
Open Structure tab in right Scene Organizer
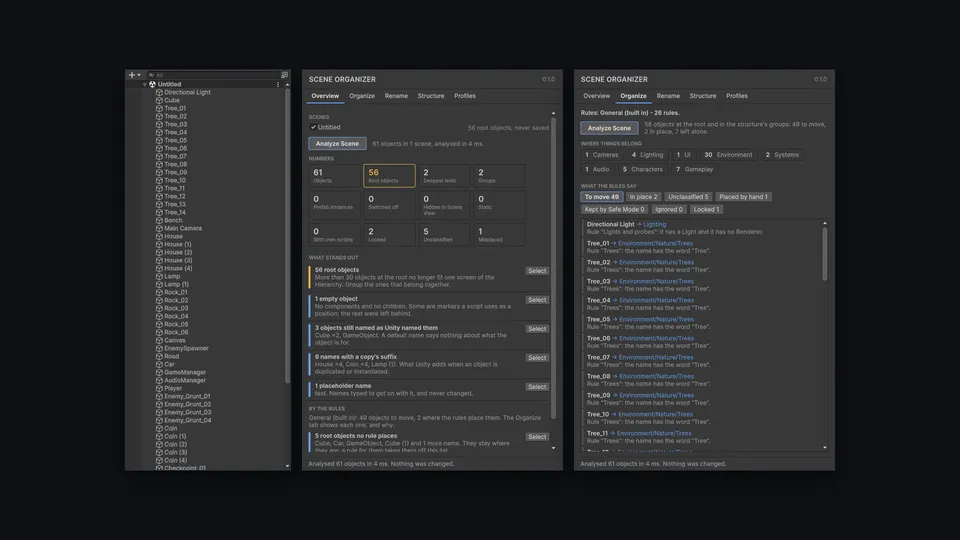[x=703, y=96]
